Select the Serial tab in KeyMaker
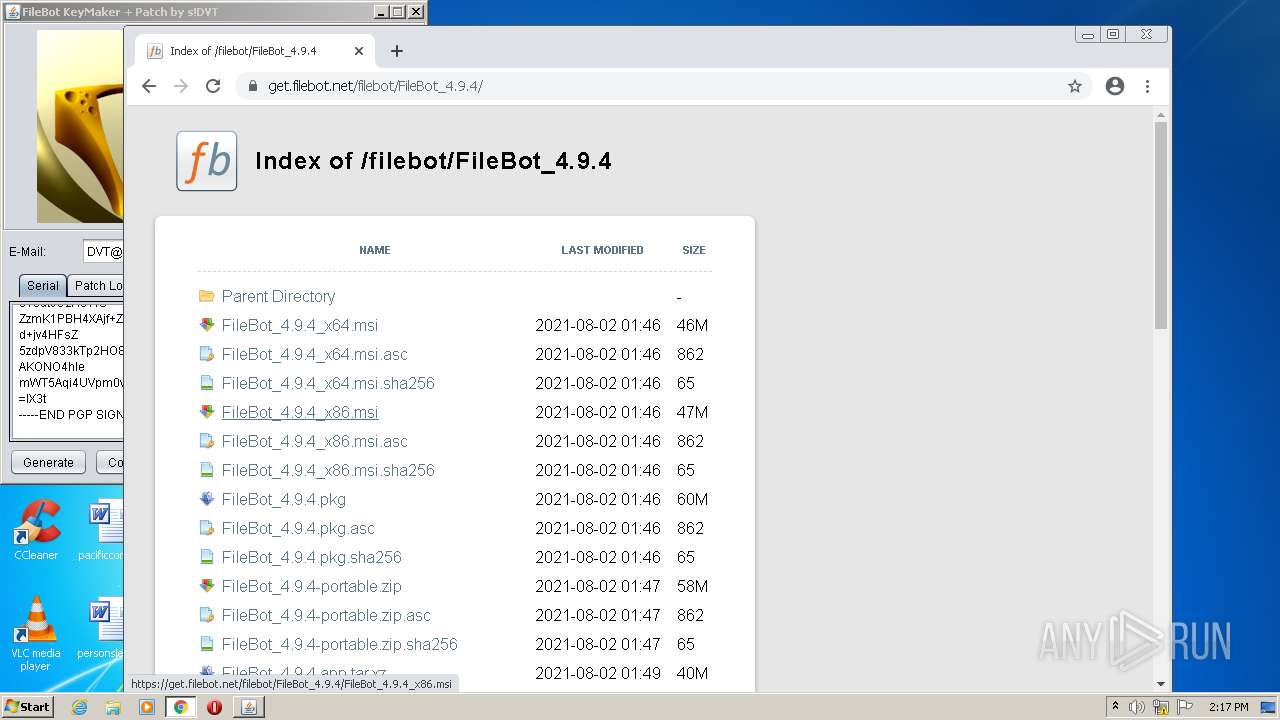This screenshot has width=1280, height=720. 42,285
